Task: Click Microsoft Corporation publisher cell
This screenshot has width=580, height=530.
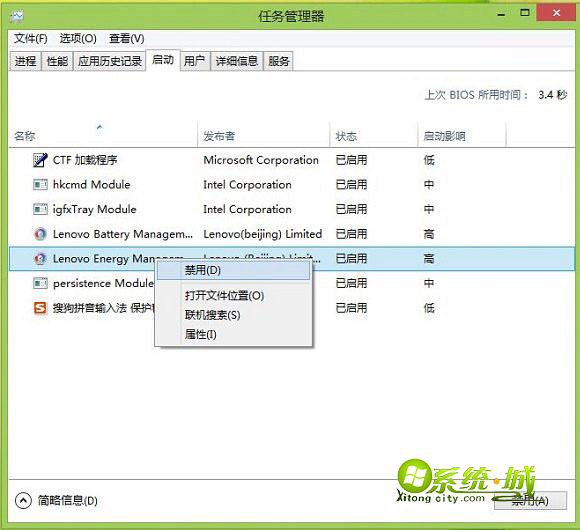Action: pos(261,160)
